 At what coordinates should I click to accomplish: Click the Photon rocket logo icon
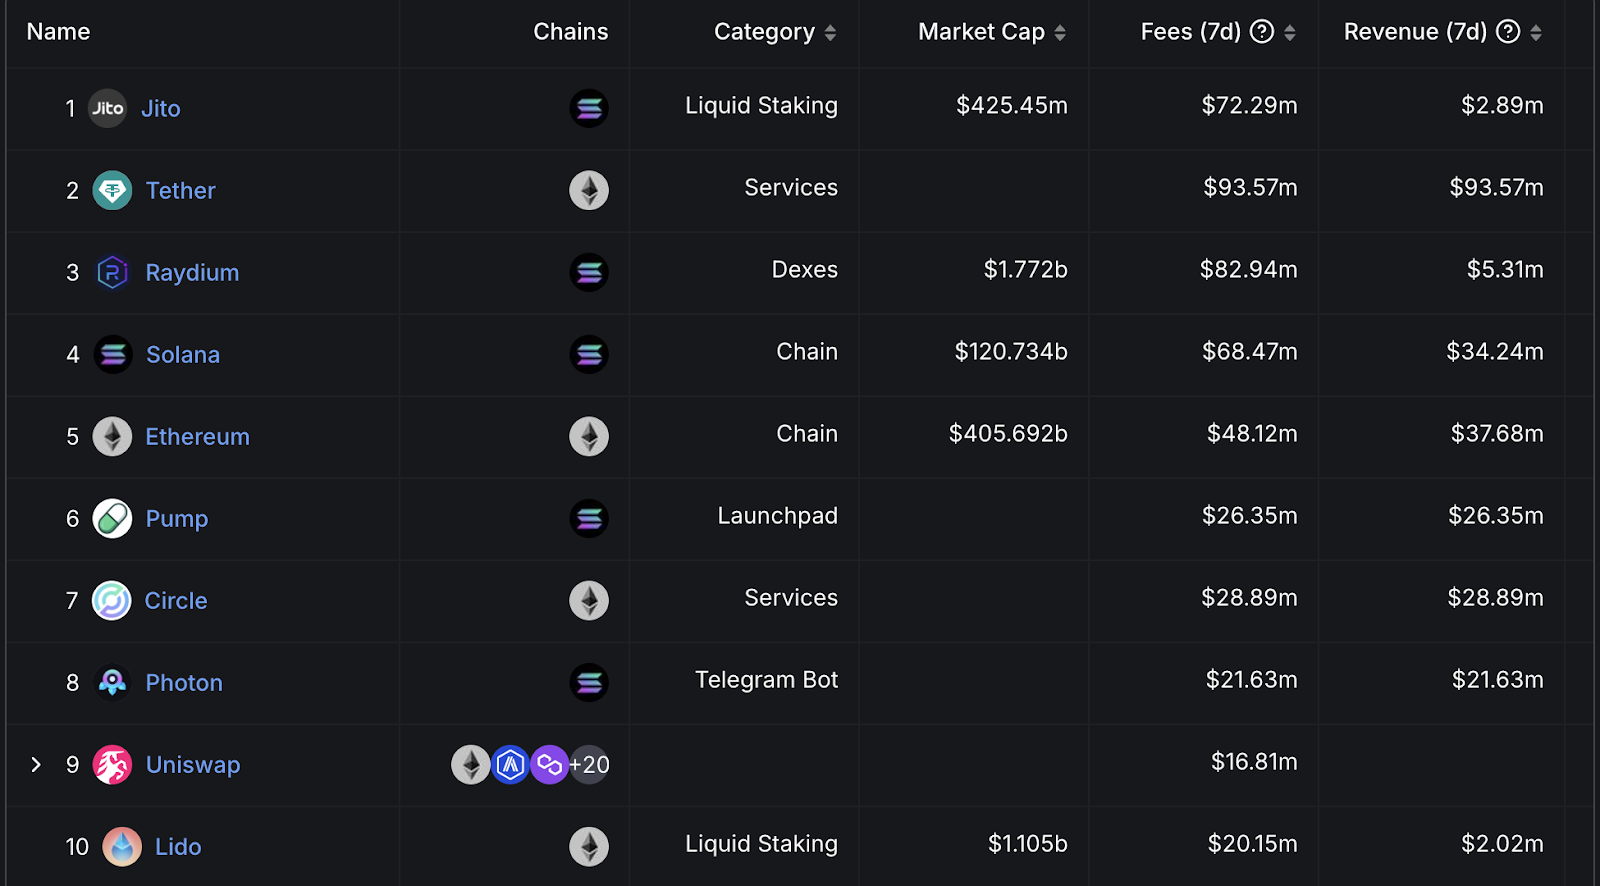112,682
